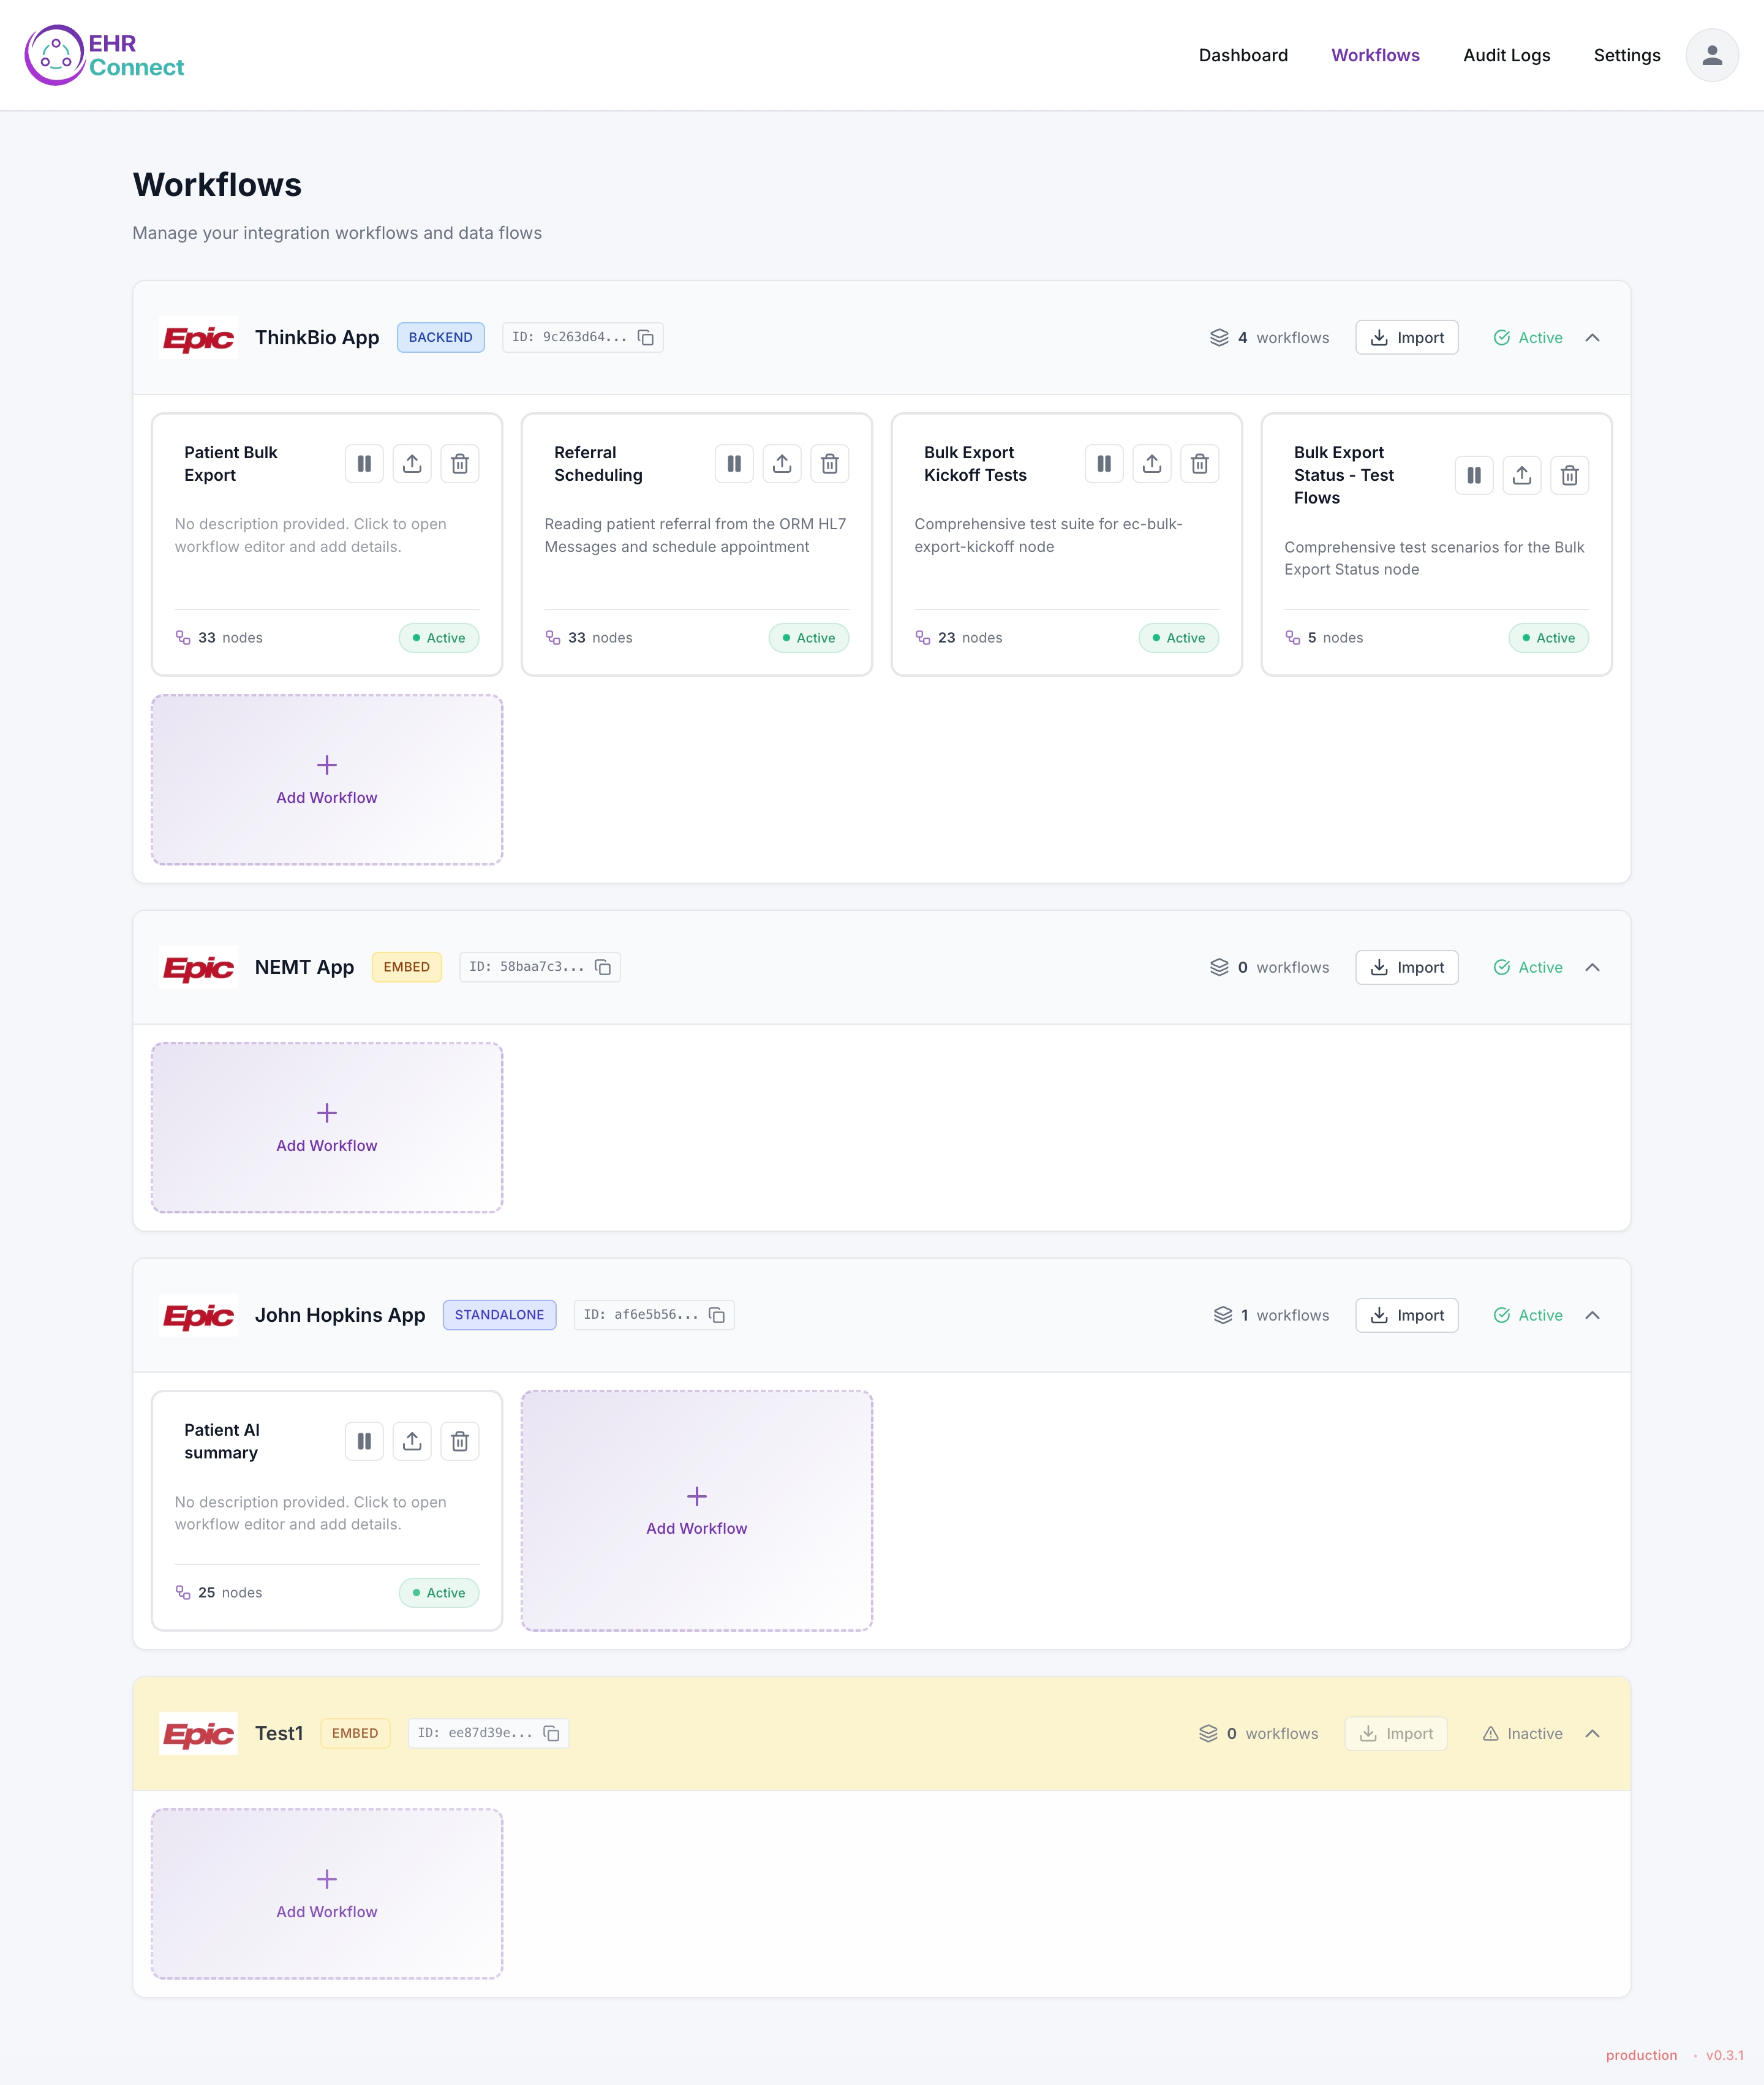The height and width of the screenshot is (2085, 1764).
Task: Collapse the Test1 app section
Action: click(1592, 1733)
